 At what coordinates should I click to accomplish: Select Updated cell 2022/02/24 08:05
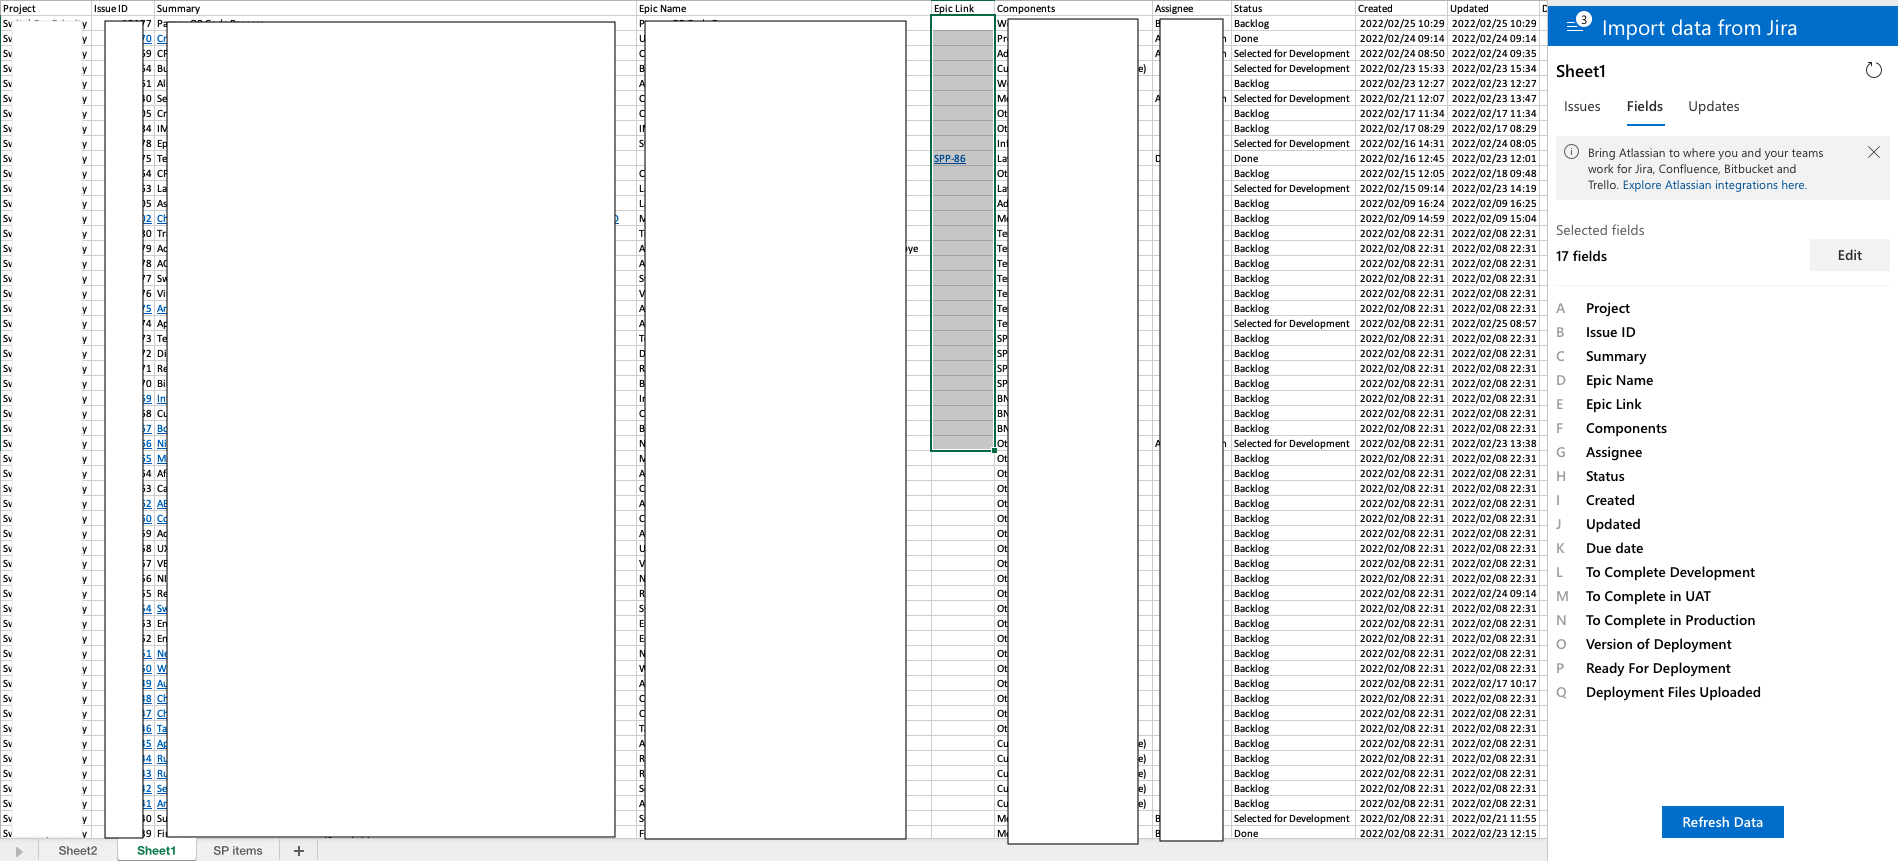pos(1494,143)
